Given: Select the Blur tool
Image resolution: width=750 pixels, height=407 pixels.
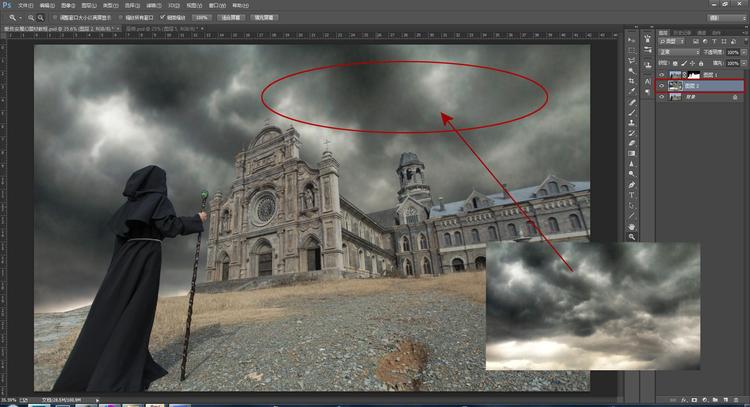Looking at the screenshot, I should click(x=632, y=164).
